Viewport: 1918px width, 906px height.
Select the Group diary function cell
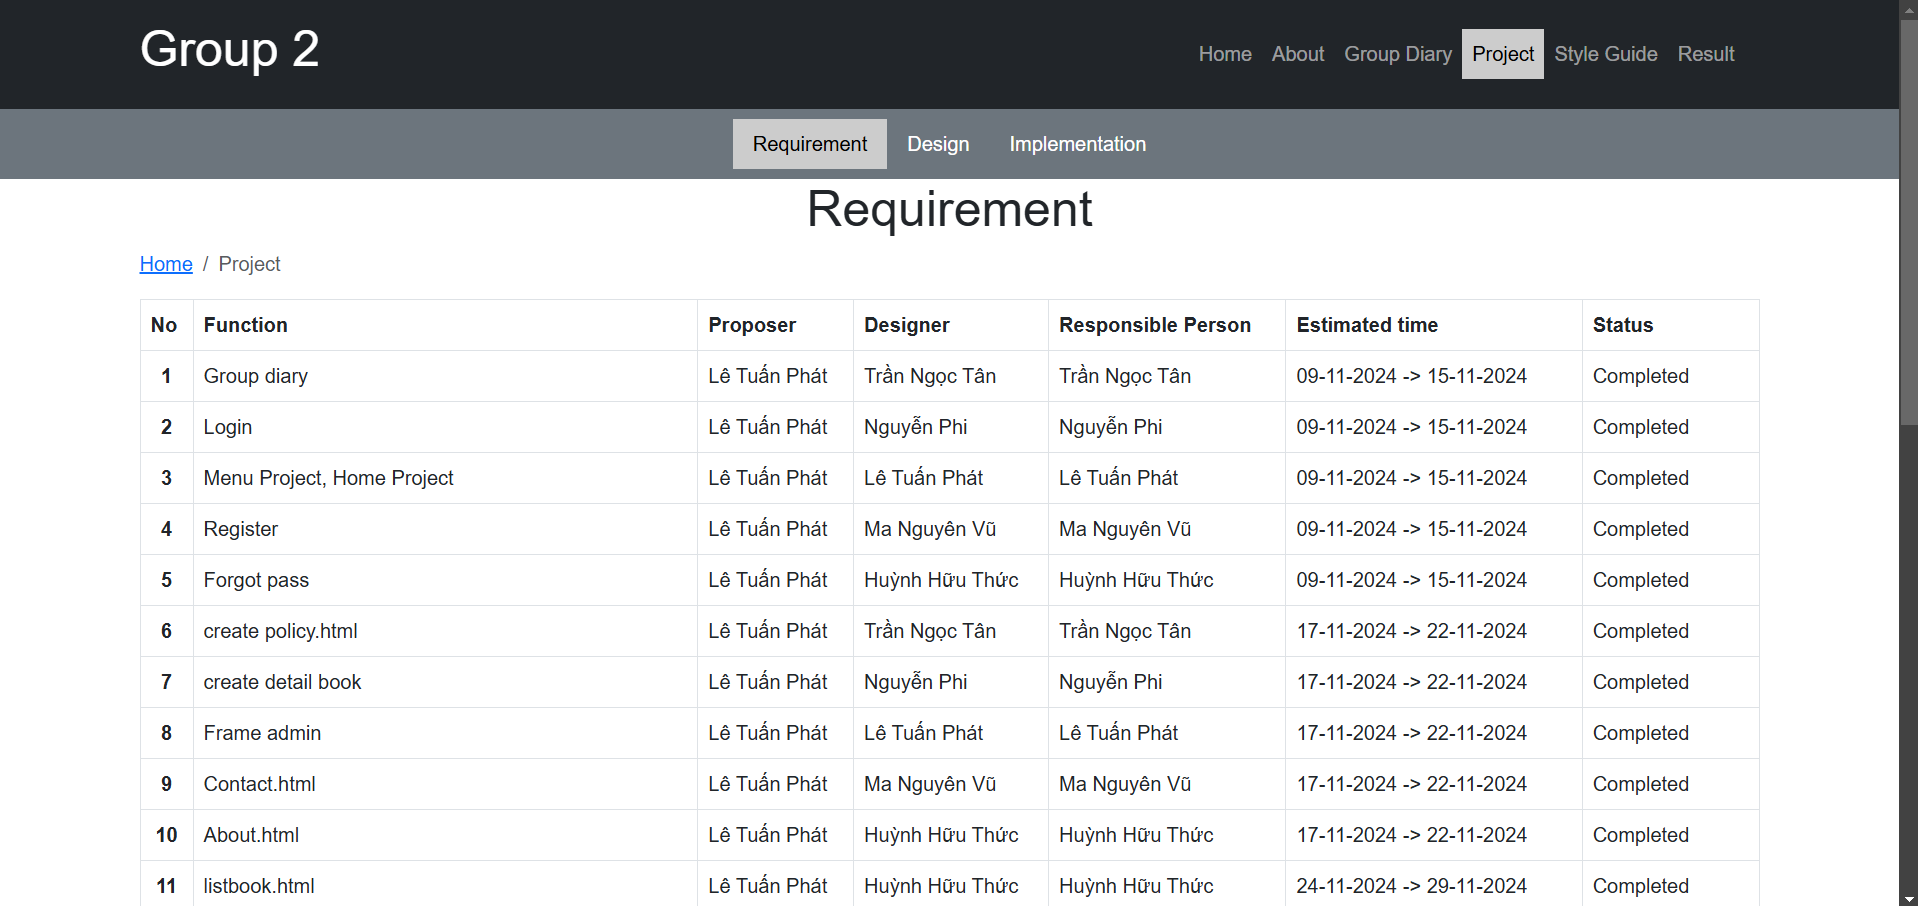click(x=255, y=376)
